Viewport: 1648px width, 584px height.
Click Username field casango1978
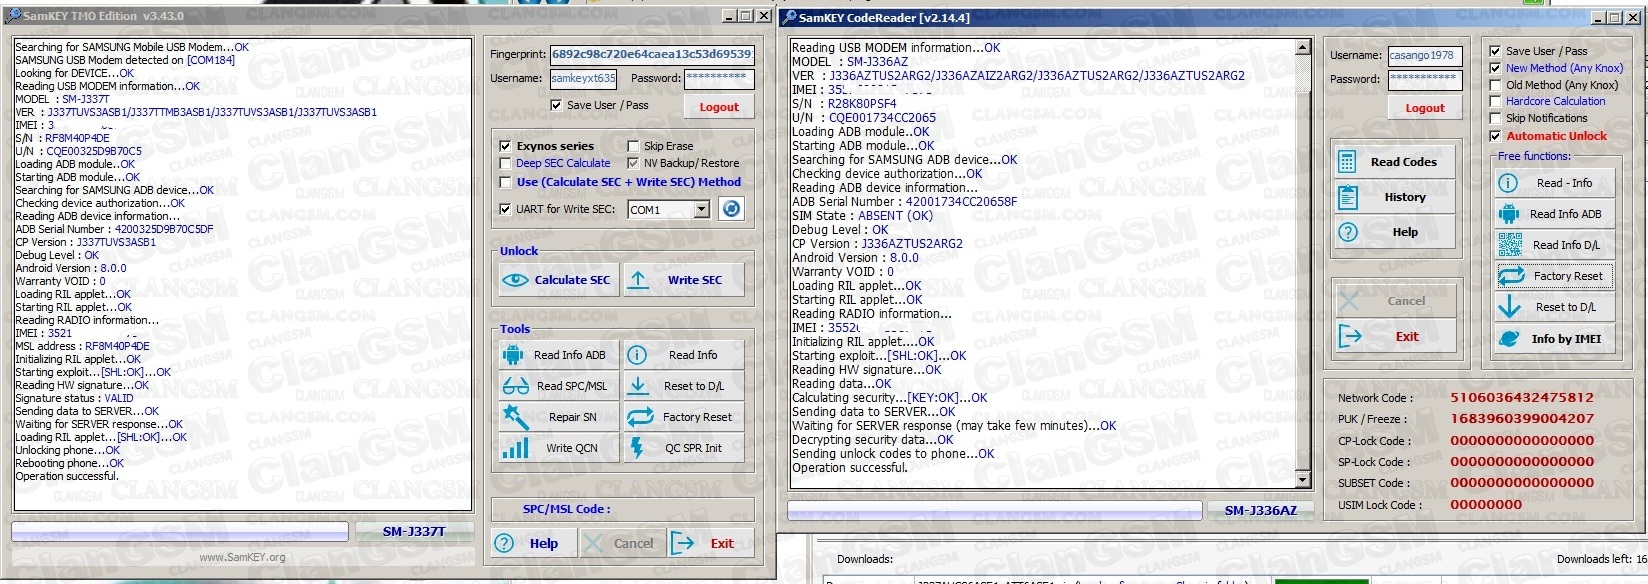pos(1424,56)
